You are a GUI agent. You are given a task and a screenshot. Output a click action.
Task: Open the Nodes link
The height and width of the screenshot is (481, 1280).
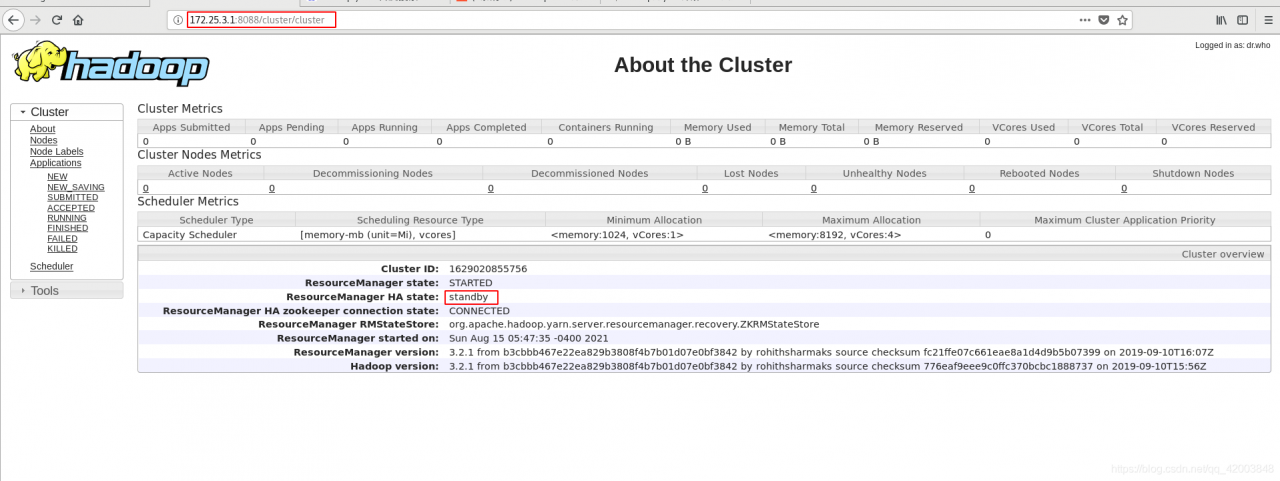44,140
